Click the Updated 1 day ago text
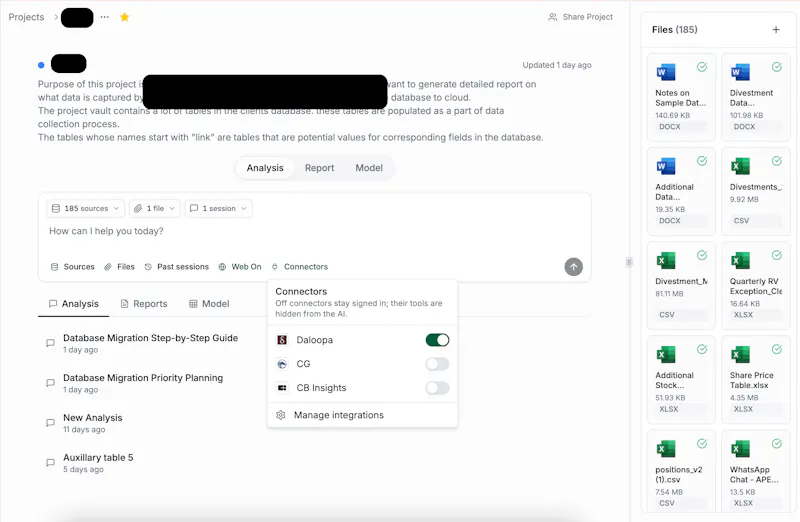 tap(557, 65)
